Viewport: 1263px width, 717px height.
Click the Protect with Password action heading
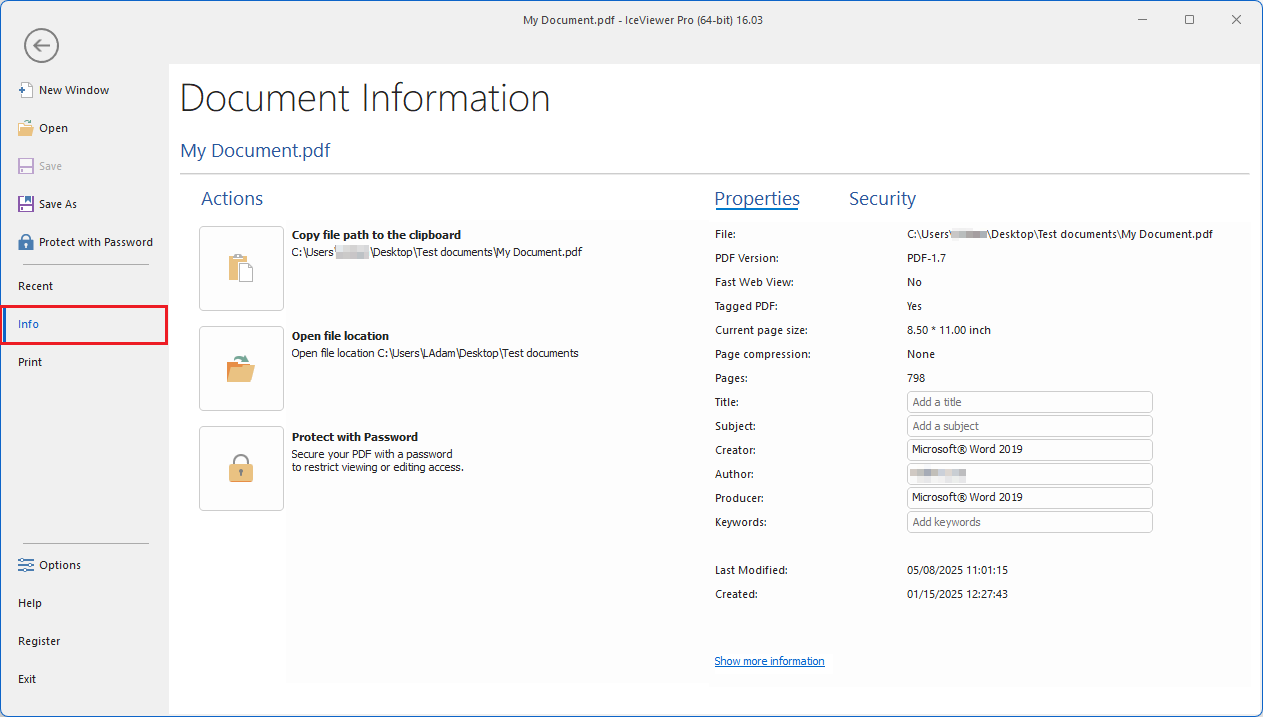coord(355,437)
